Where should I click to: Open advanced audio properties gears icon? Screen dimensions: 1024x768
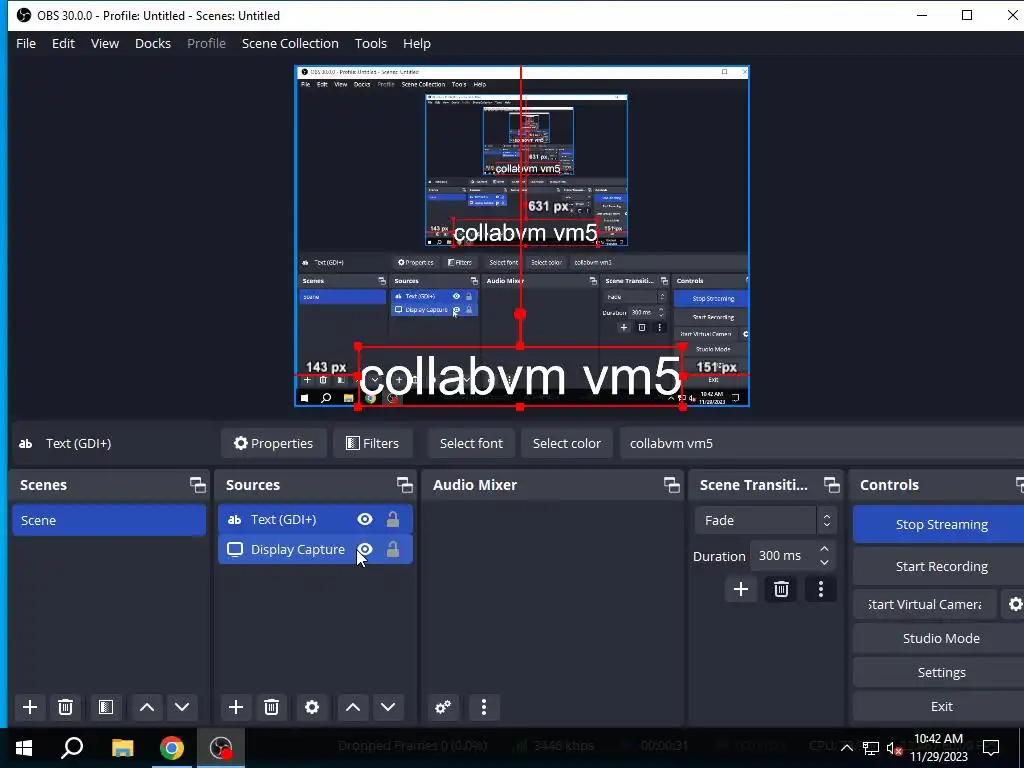(443, 707)
